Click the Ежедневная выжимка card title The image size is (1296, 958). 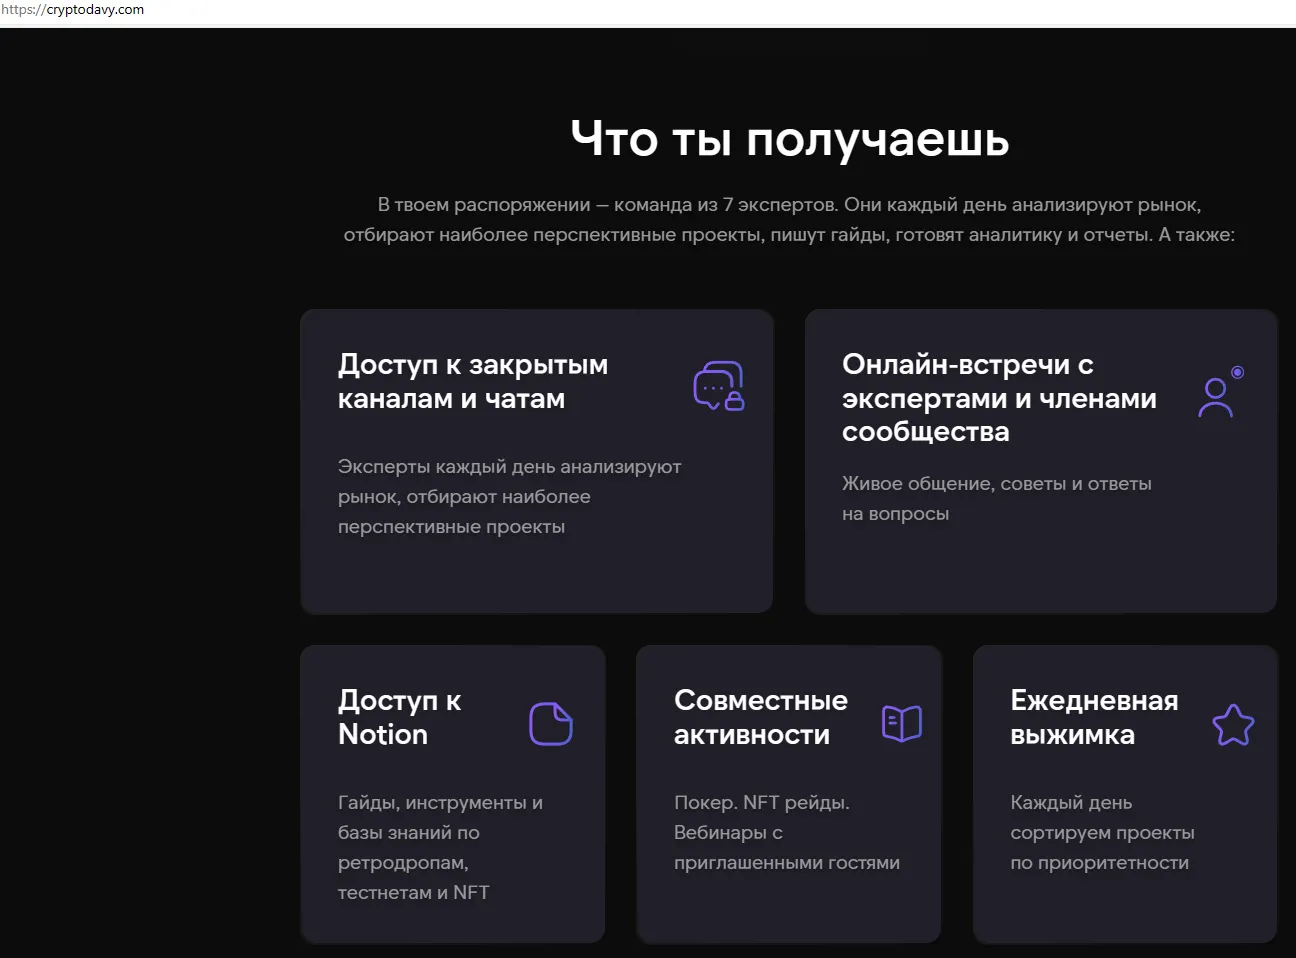point(1094,717)
